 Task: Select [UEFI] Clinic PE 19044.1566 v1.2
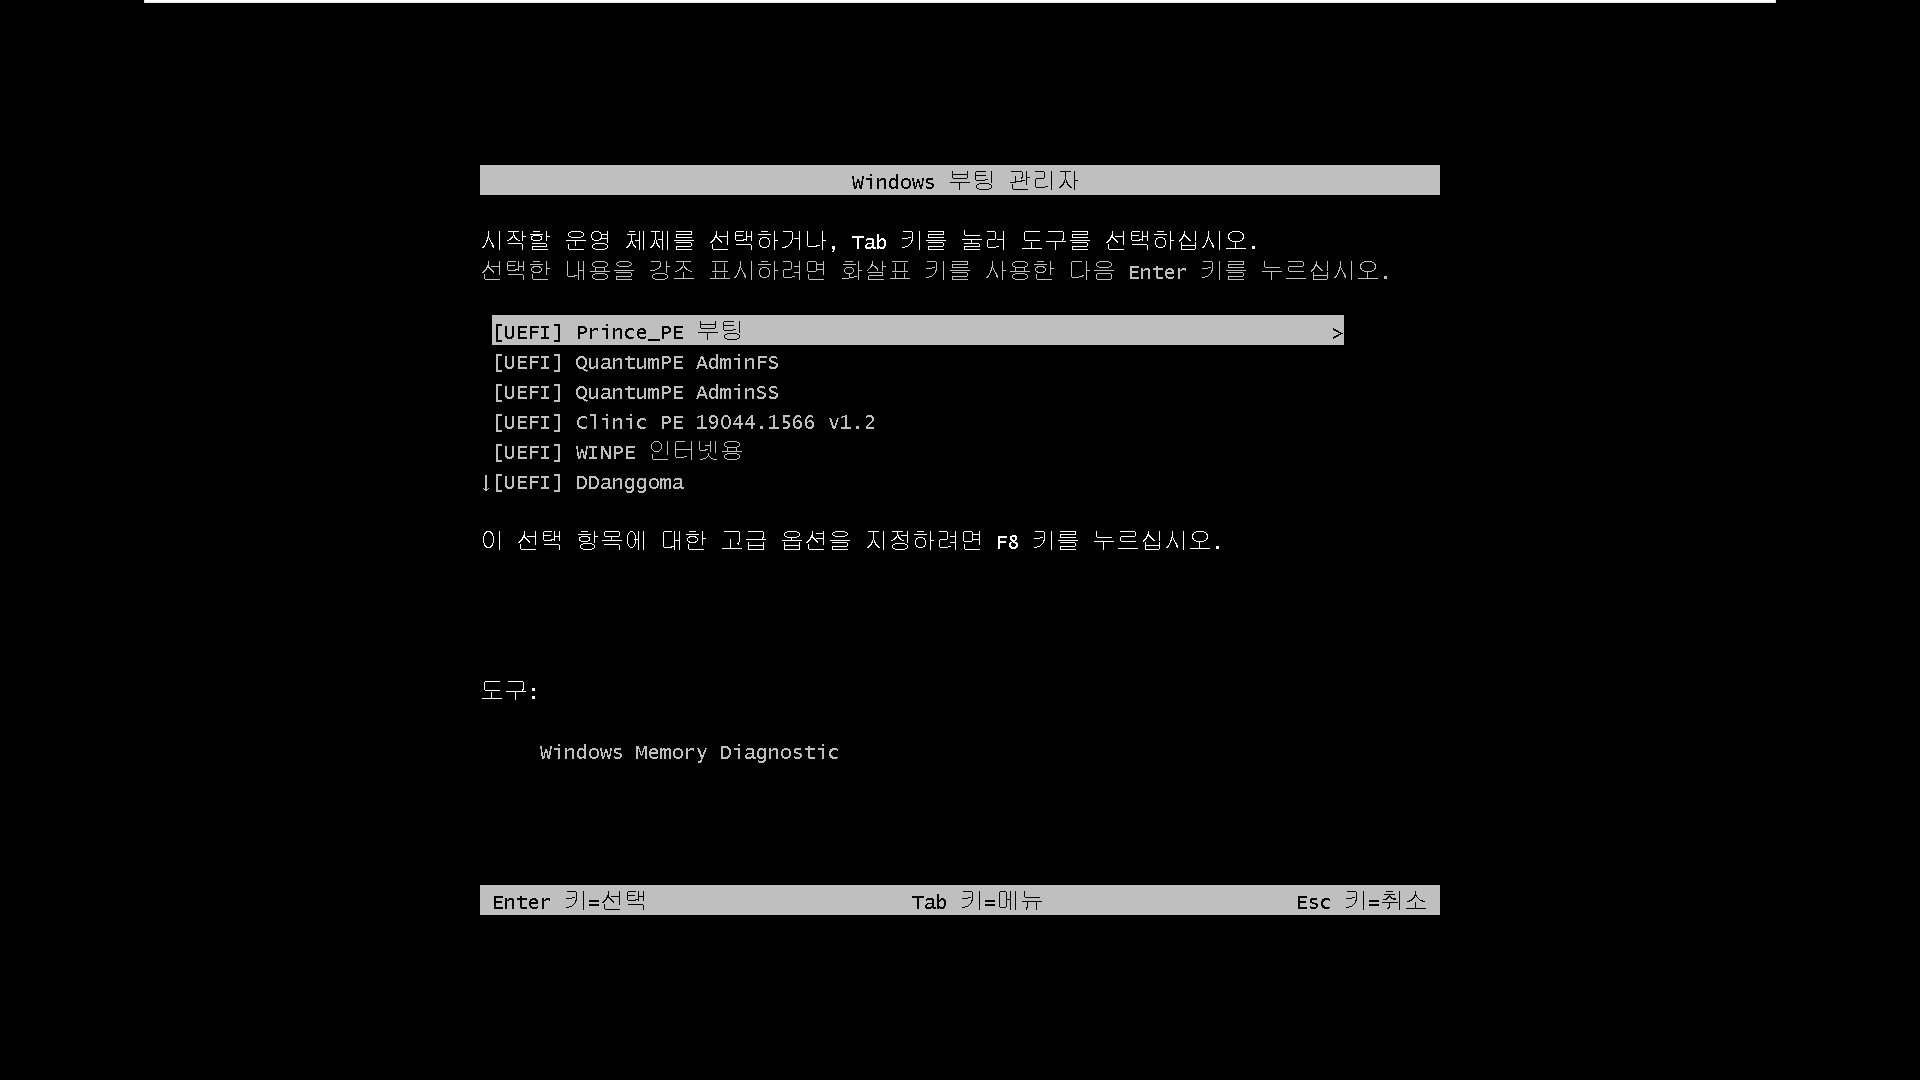pyautogui.click(x=682, y=421)
